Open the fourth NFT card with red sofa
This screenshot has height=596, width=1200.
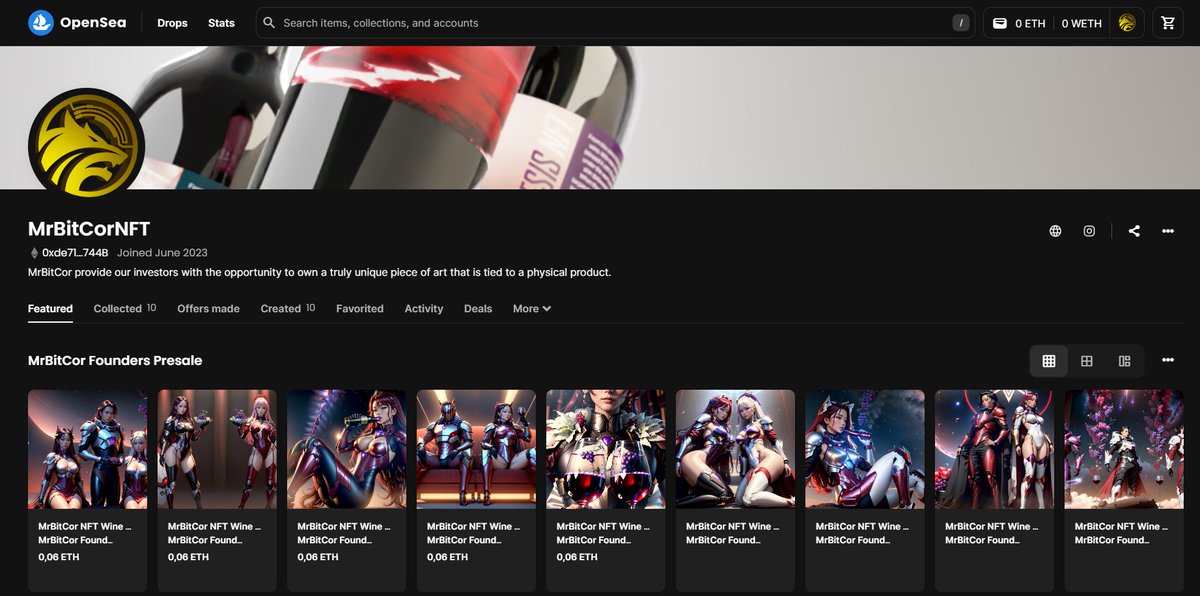tap(476, 490)
